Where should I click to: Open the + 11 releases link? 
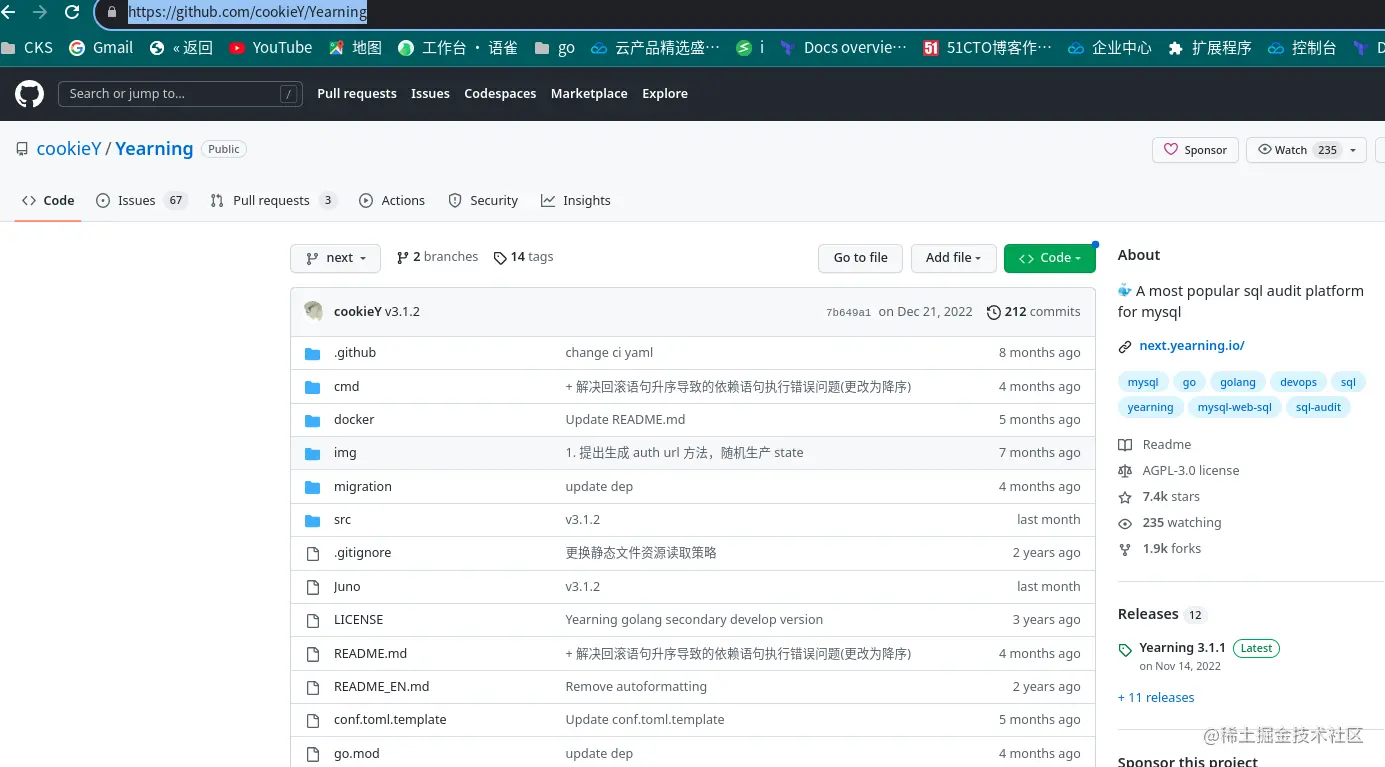(x=1156, y=698)
